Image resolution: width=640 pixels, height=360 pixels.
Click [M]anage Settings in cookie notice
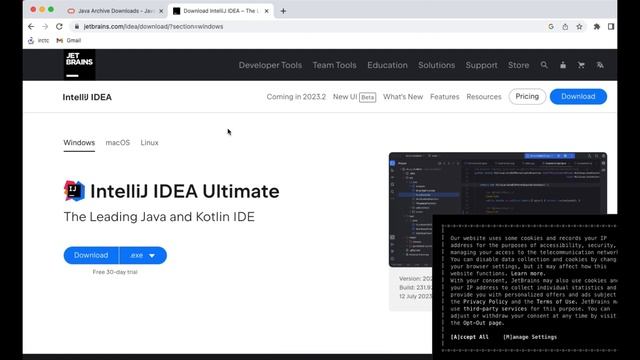[x=530, y=337]
